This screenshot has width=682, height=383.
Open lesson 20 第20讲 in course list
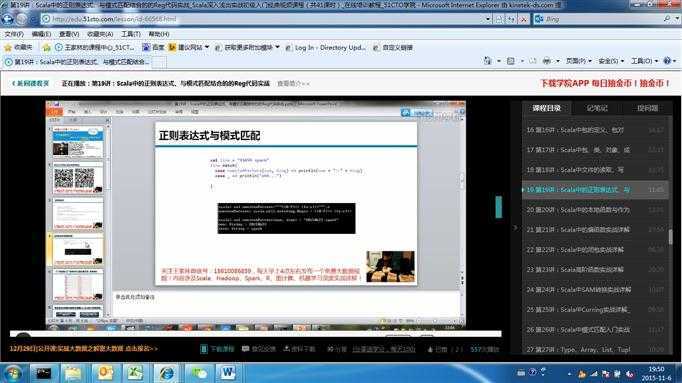click(x=595, y=210)
